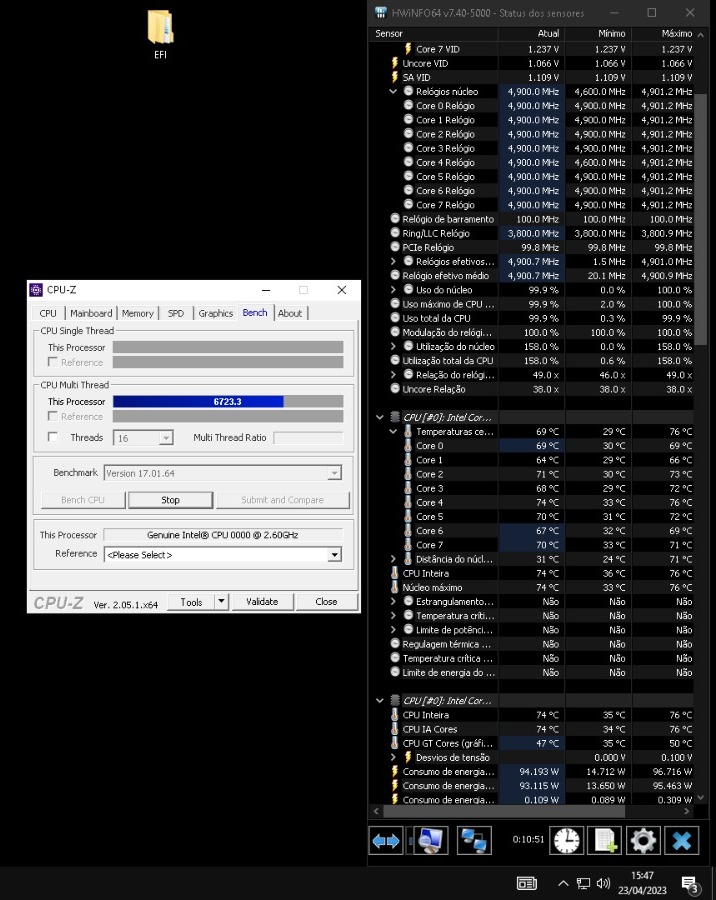Open the network icon in the system tray
Screen dimensions: 716x900
pos(583,883)
